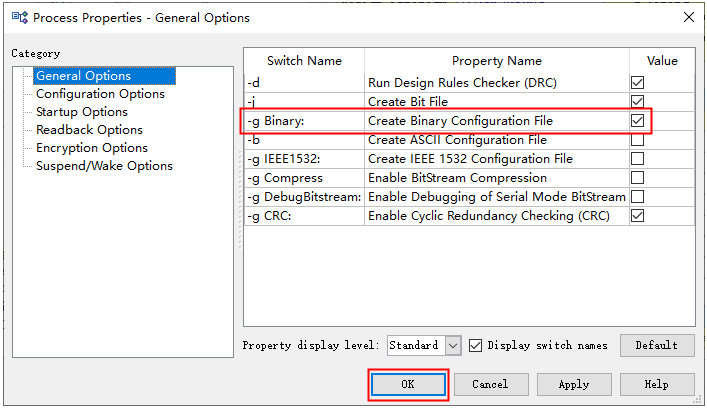Enable Create ASCII Configuration File
Viewport: 707px width, 409px height.
(637, 140)
